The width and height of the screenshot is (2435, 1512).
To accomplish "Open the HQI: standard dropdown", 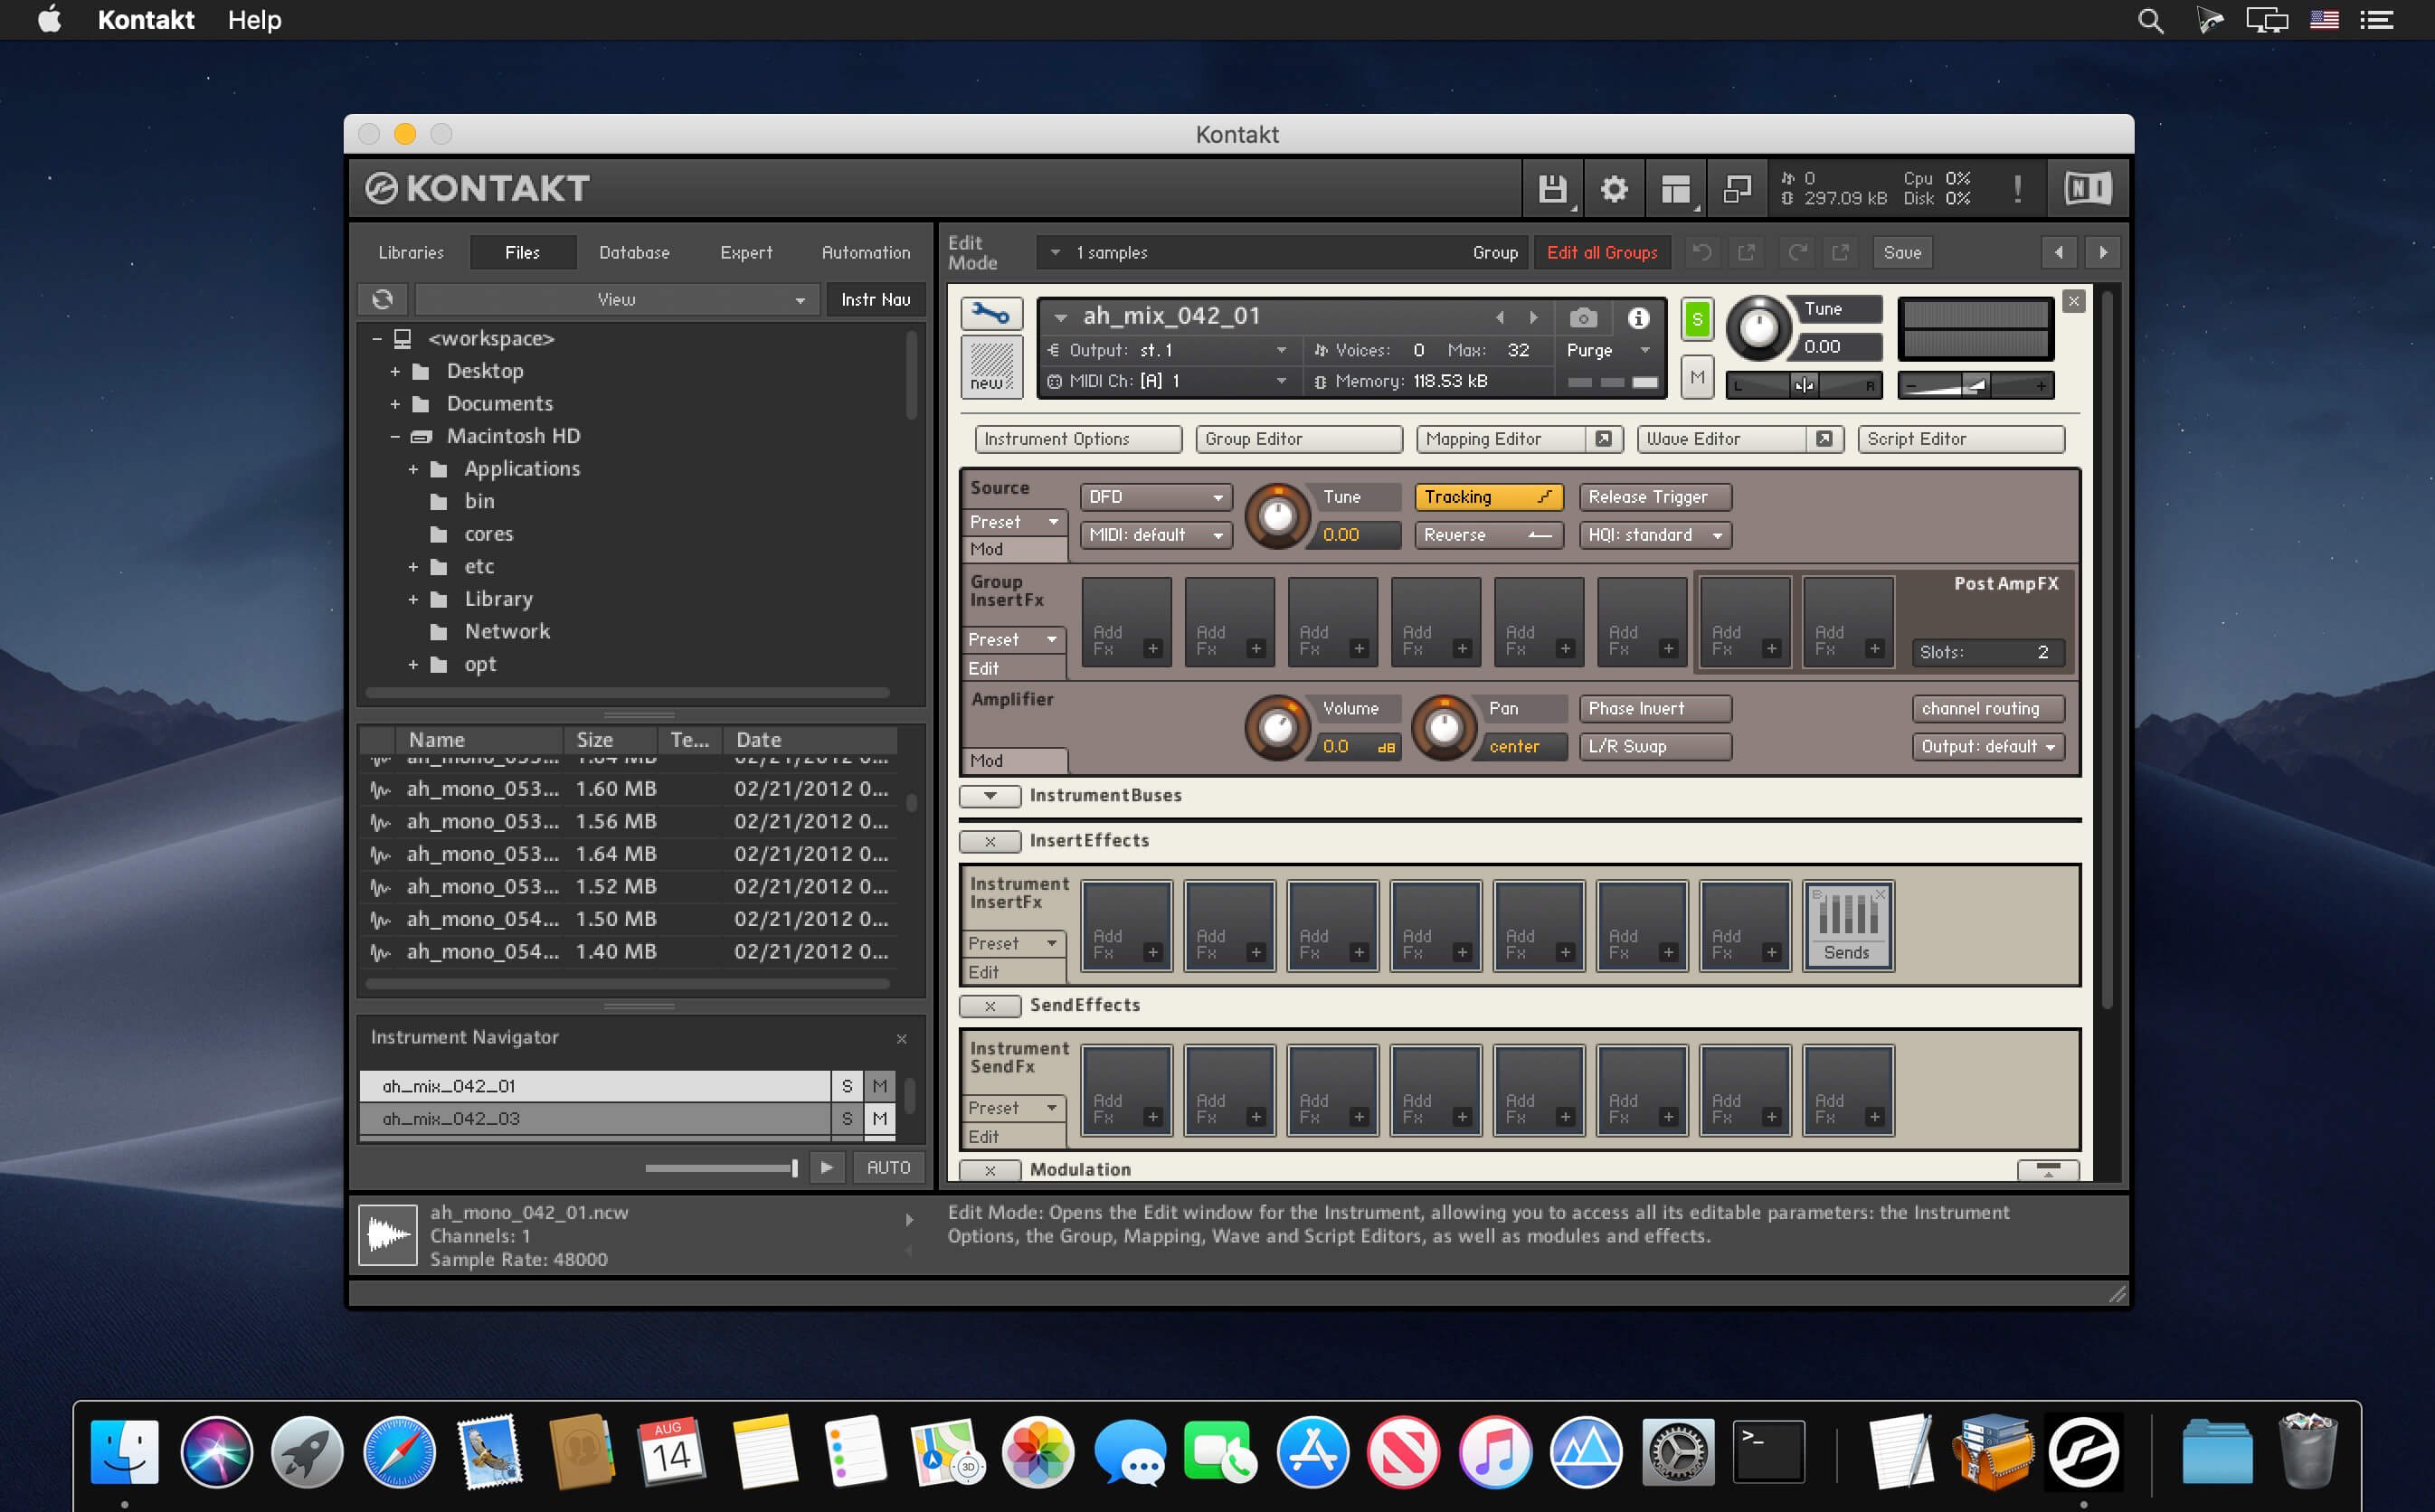I will pos(1655,535).
